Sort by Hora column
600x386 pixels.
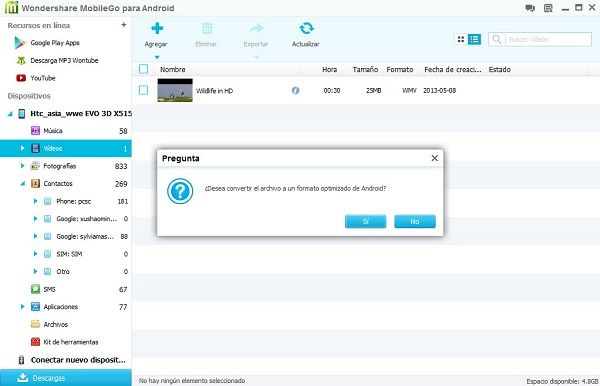point(329,70)
